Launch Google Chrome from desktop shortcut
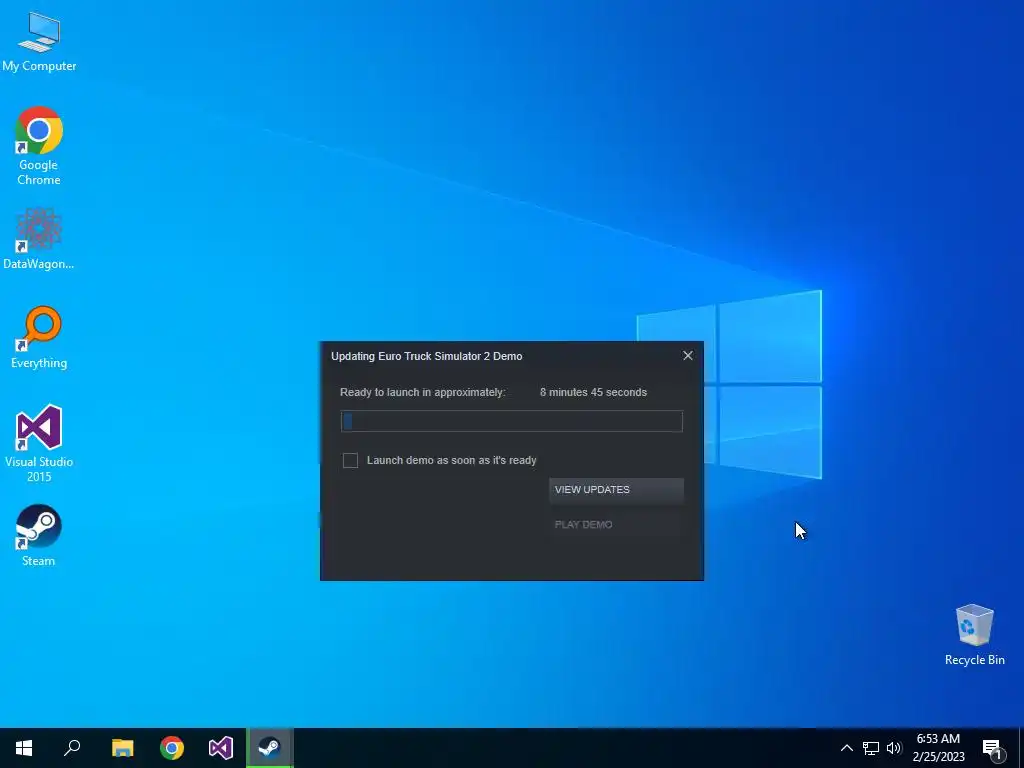Image resolution: width=1024 pixels, height=768 pixels. (x=39, y=145)
